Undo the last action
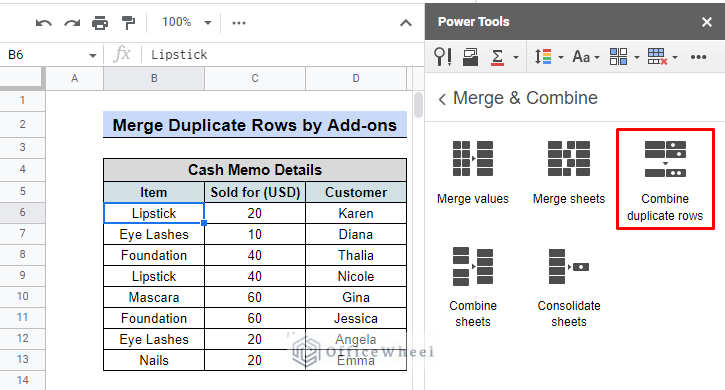 click(44, 23)
